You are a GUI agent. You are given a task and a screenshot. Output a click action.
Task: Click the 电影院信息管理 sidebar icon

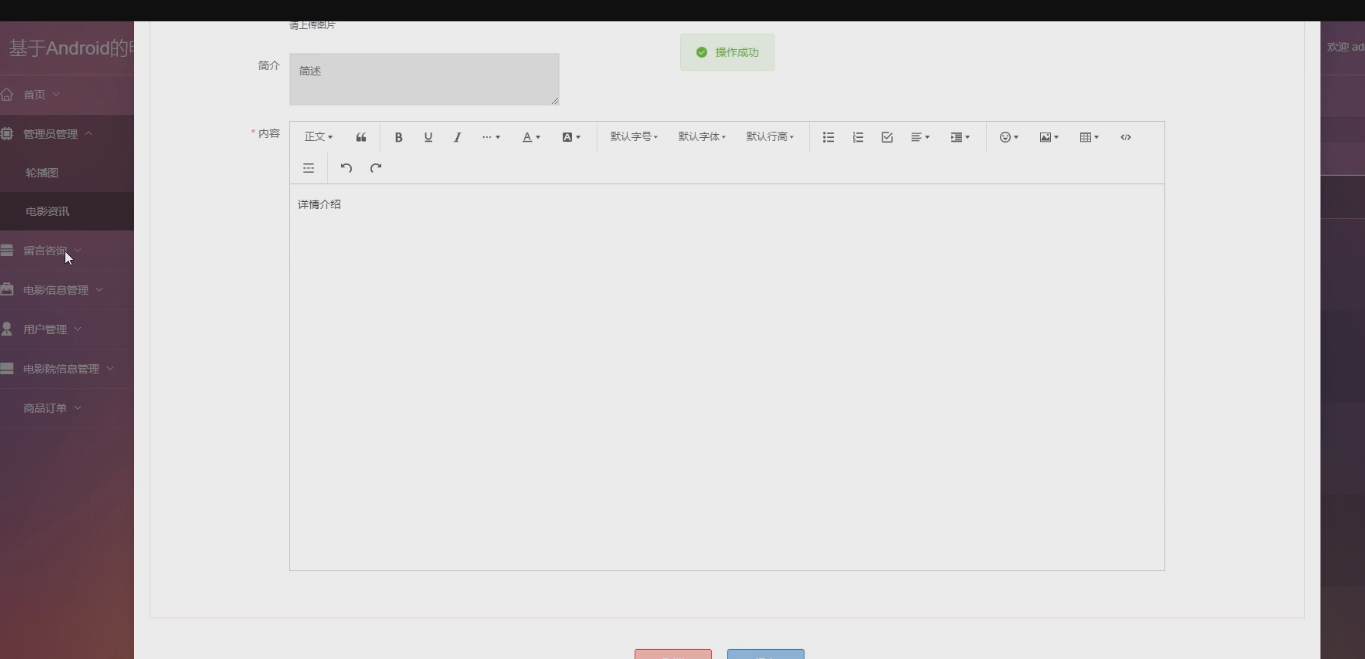(7, 369)
